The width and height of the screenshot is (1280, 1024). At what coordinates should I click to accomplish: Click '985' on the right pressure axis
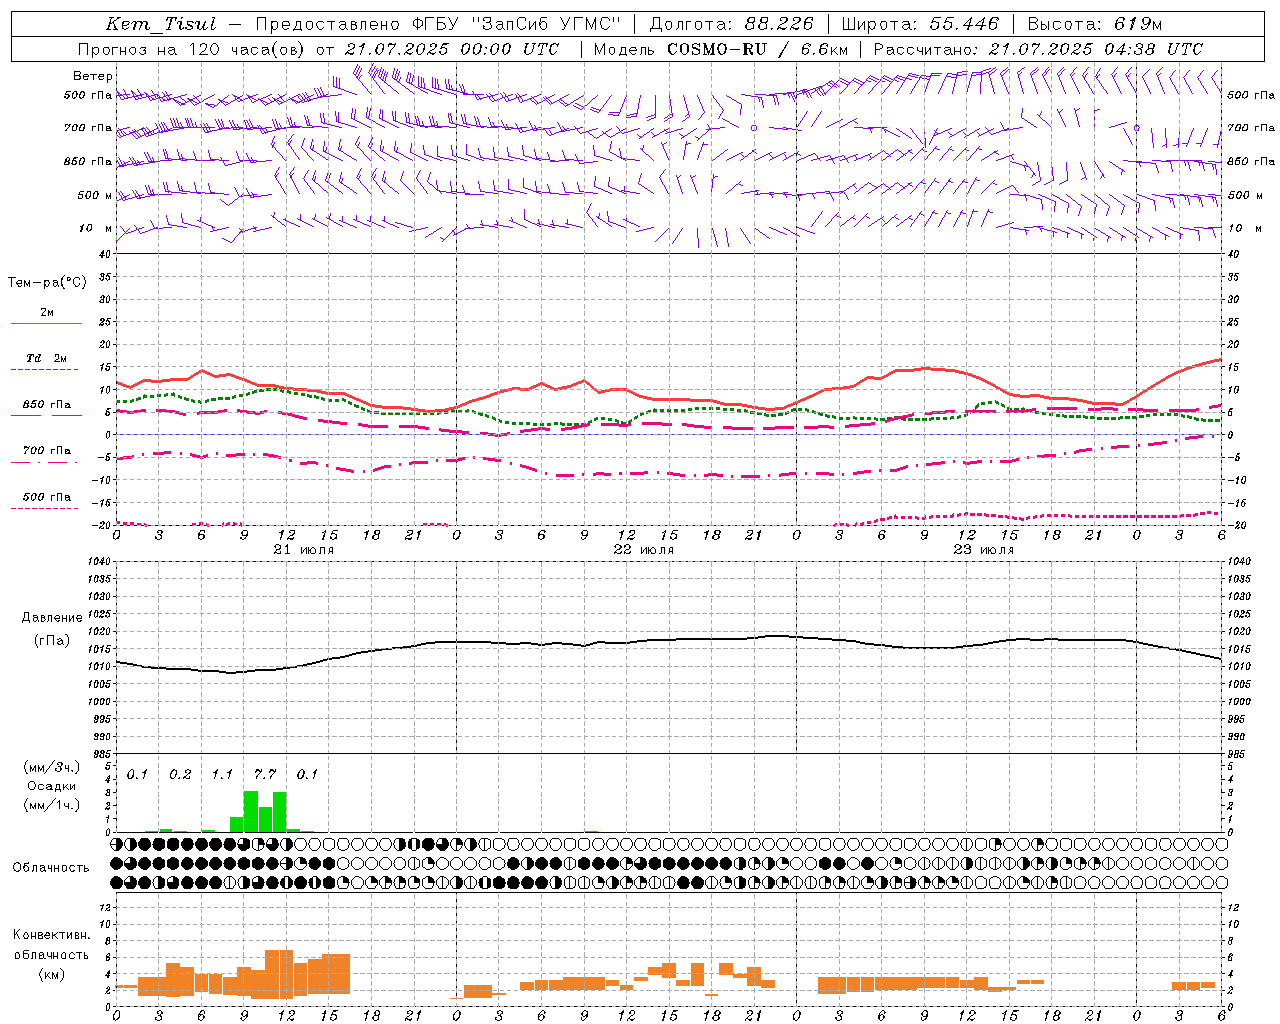tap(1237, 754)
